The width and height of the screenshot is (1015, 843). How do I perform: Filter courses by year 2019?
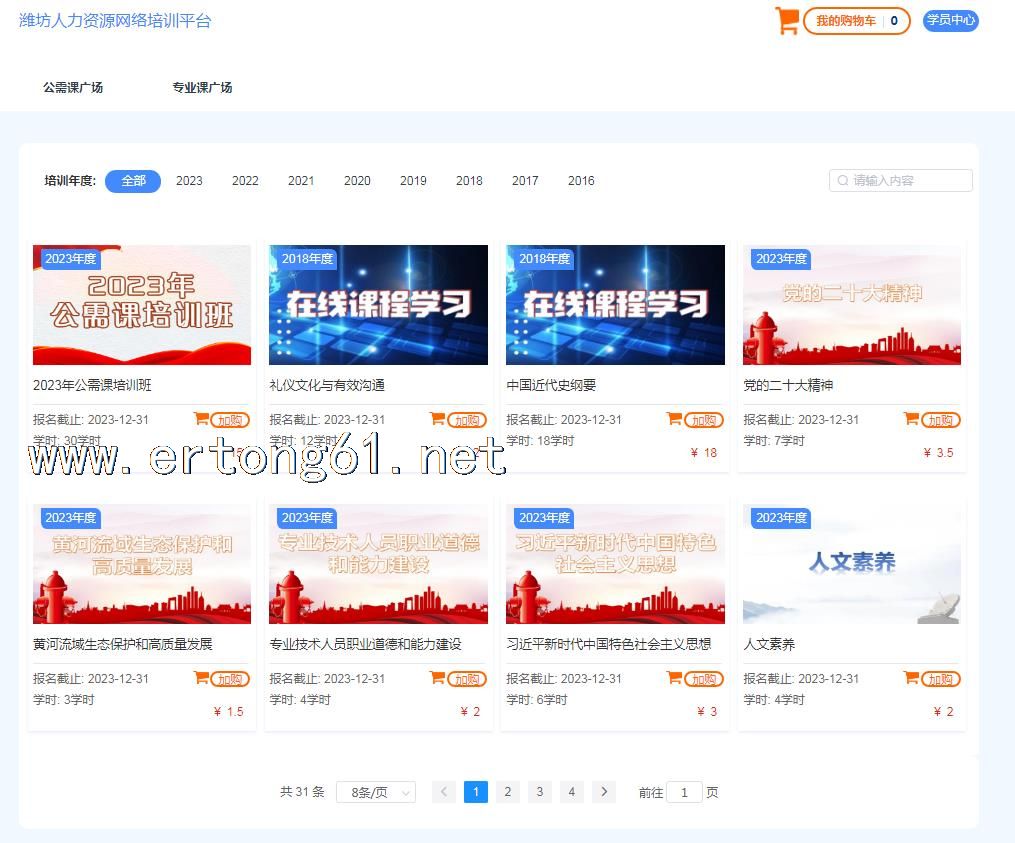(413, 181)
